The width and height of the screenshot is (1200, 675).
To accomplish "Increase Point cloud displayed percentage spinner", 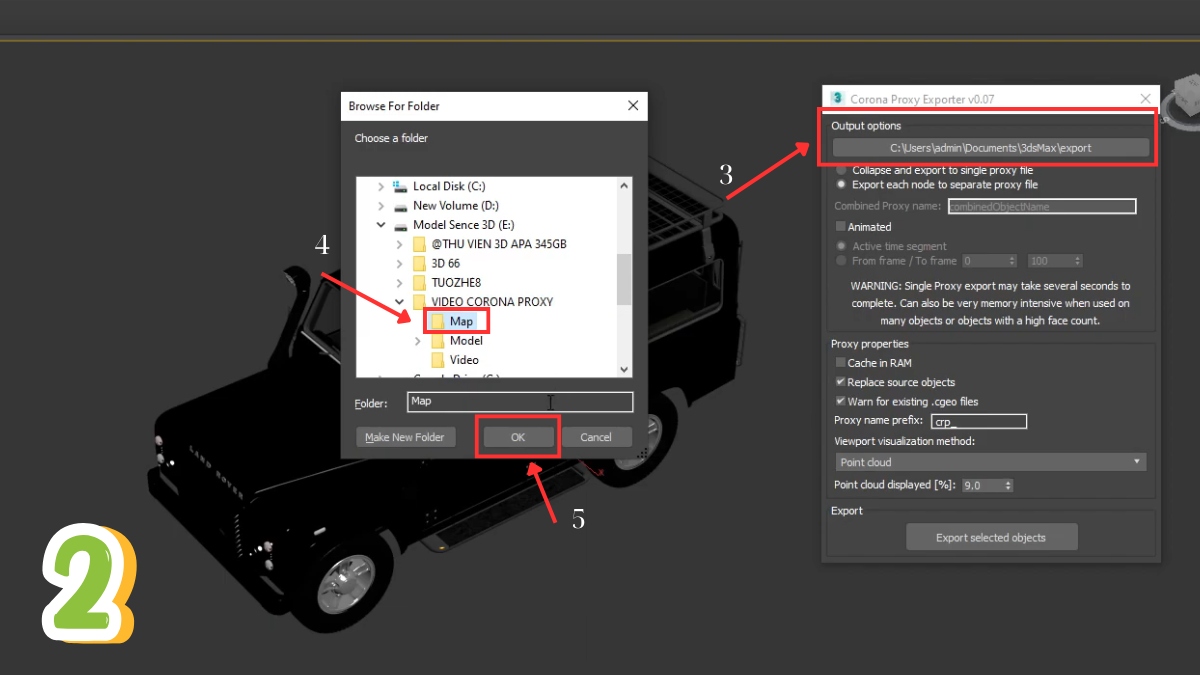I will tap(1009, 481).
